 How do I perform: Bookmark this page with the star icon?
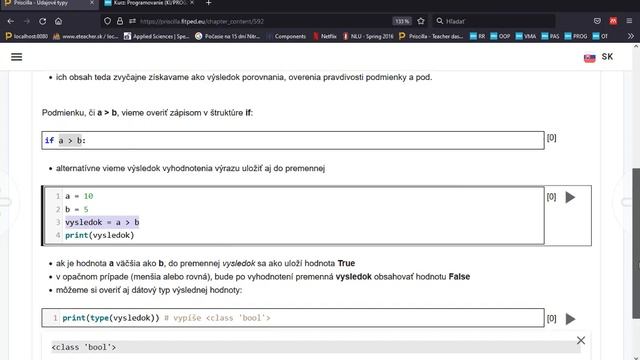coord(421,21)
